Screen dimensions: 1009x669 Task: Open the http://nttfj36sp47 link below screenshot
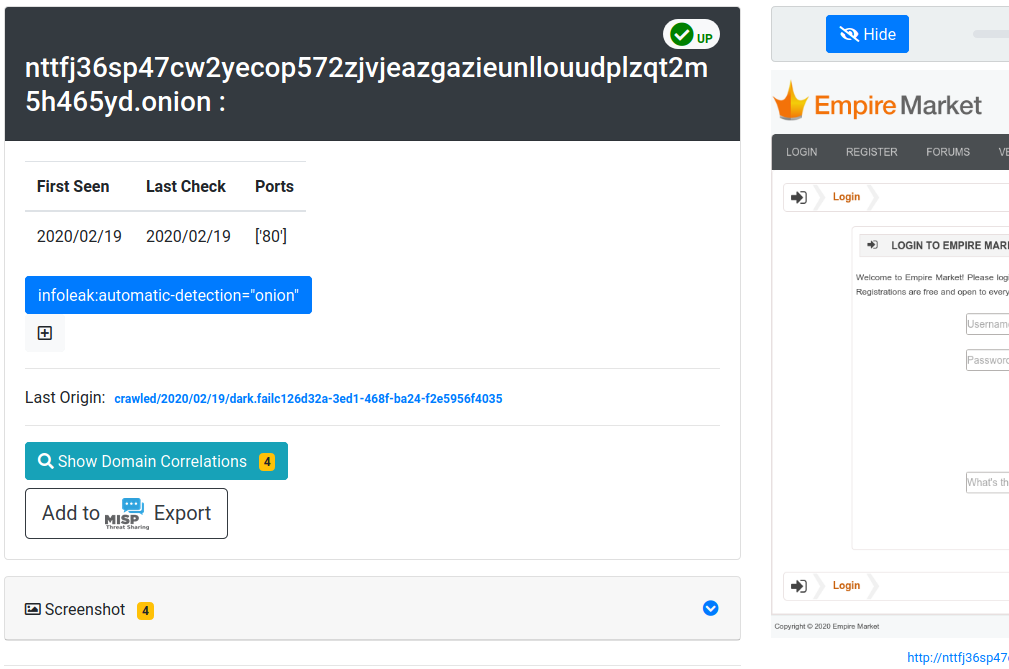click(x=957, y=657)
